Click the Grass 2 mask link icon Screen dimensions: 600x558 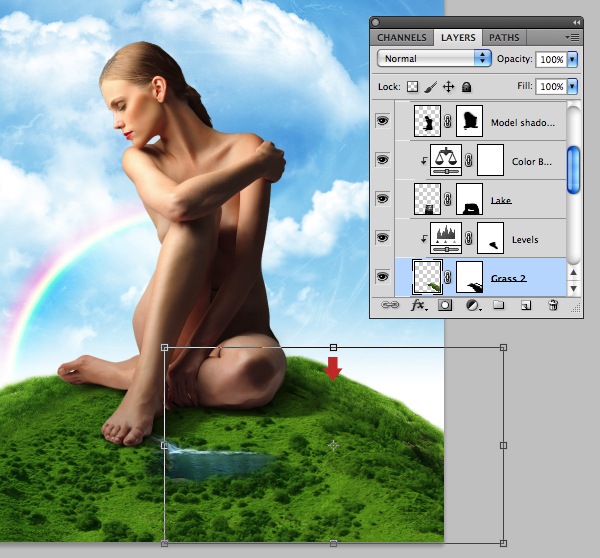(x=448, y=277)
